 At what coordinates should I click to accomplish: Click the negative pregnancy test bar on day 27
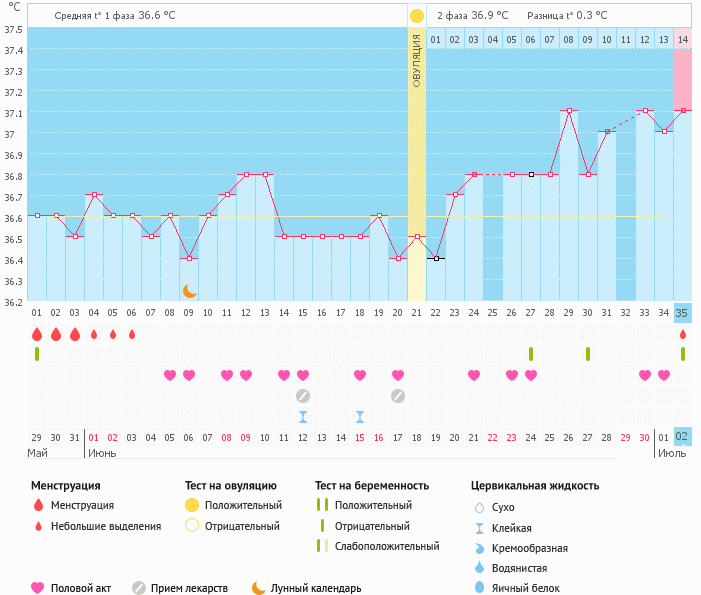pyautogui.click(x=531, y=353)
